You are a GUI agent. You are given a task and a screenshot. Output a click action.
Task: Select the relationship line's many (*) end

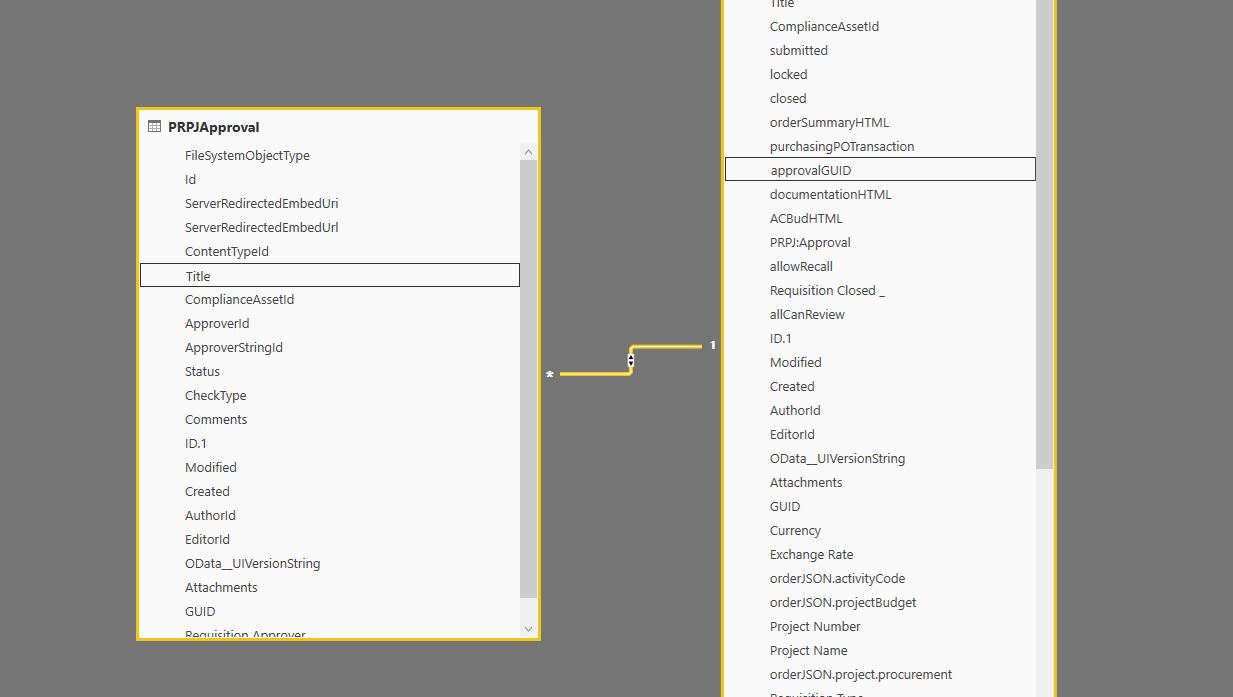pos(550,374)
